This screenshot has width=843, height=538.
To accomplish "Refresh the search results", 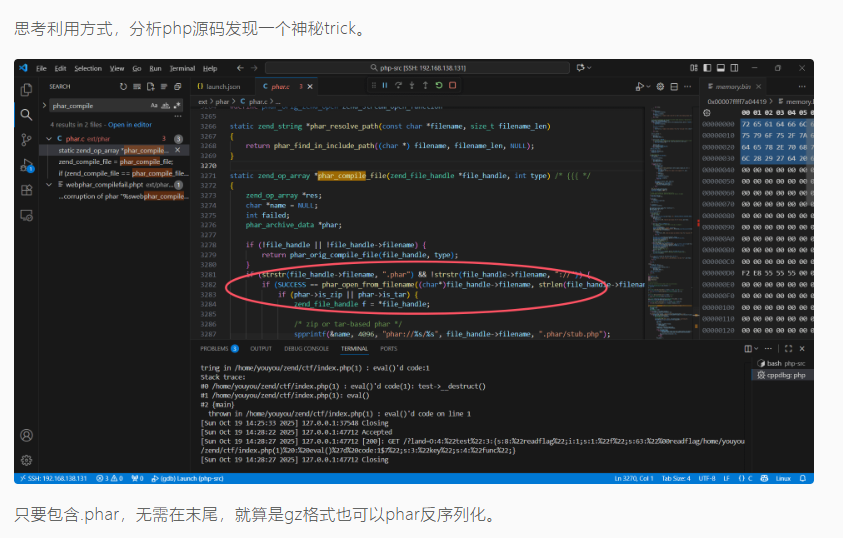I will point(123,86).
